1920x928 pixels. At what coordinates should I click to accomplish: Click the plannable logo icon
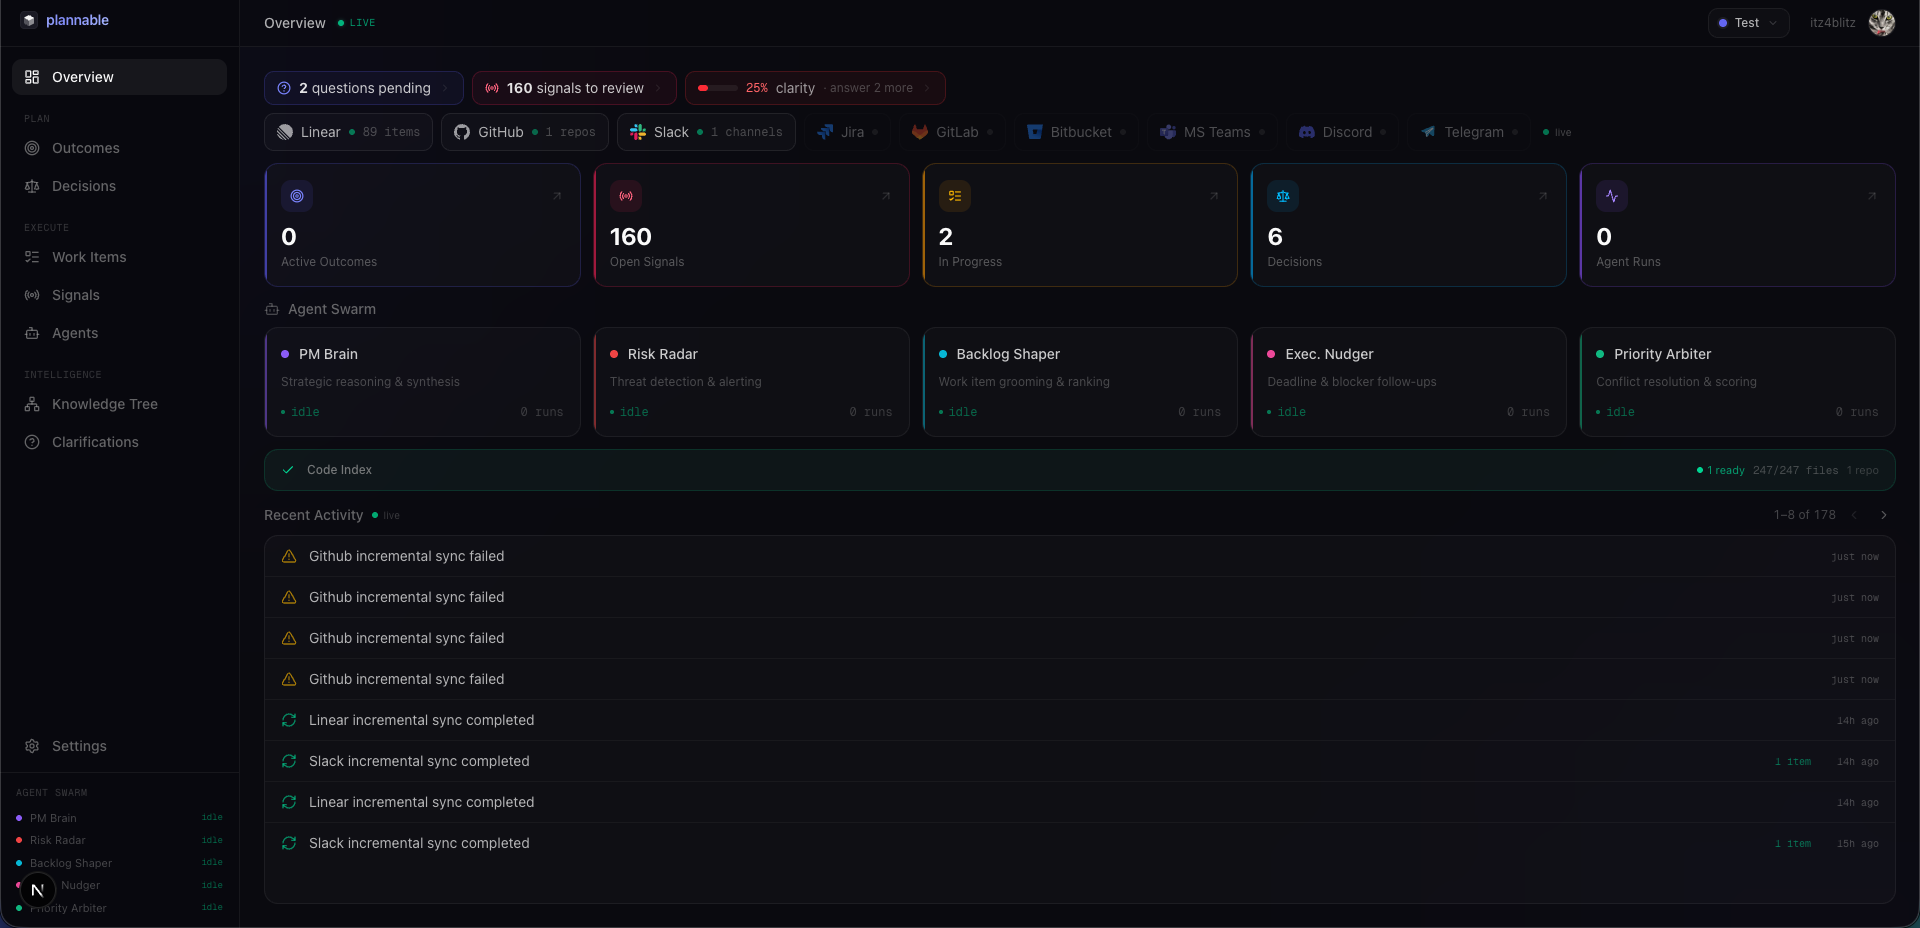pos(29,20)
